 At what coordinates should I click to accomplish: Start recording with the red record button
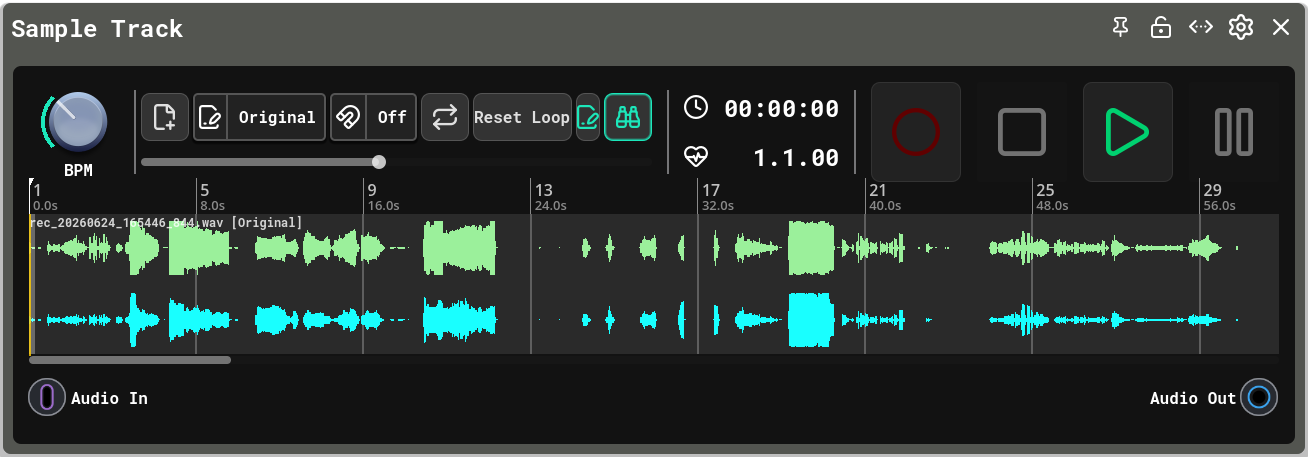(x=916, y=132)
